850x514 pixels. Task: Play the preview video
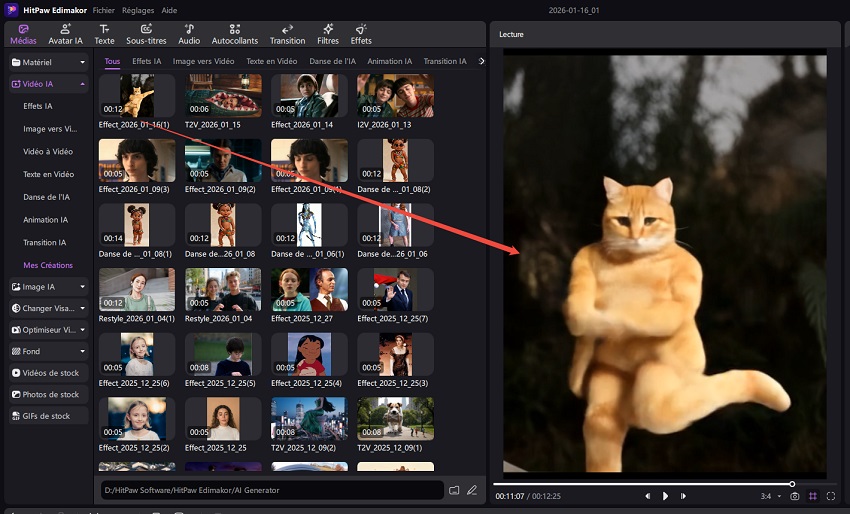point(665,496)
